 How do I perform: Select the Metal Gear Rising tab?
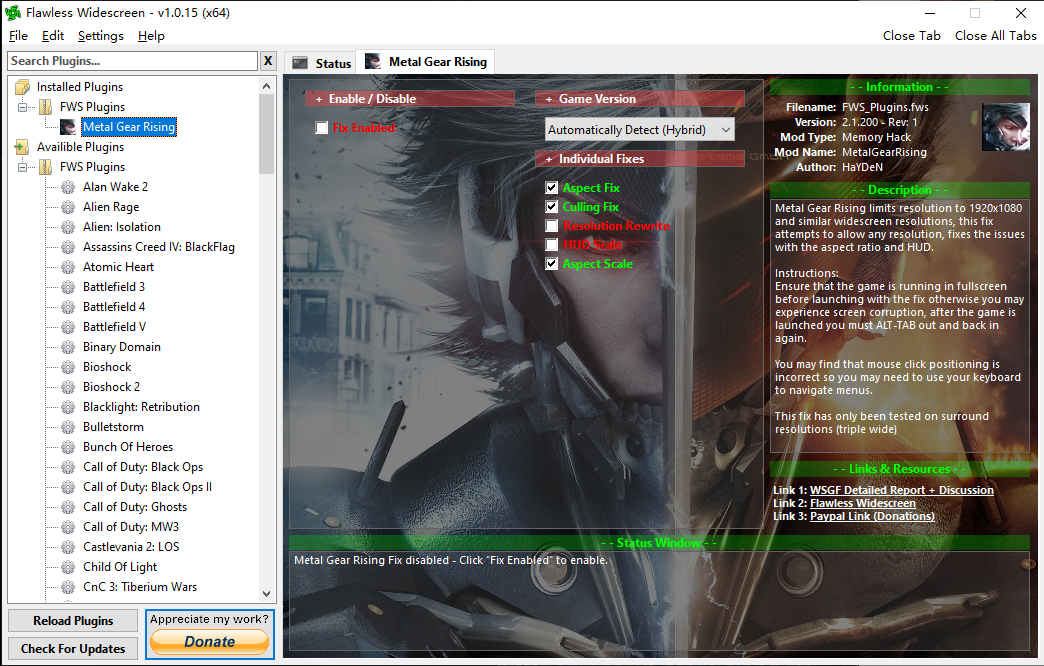pyautogui.click(x=426, y=61)
